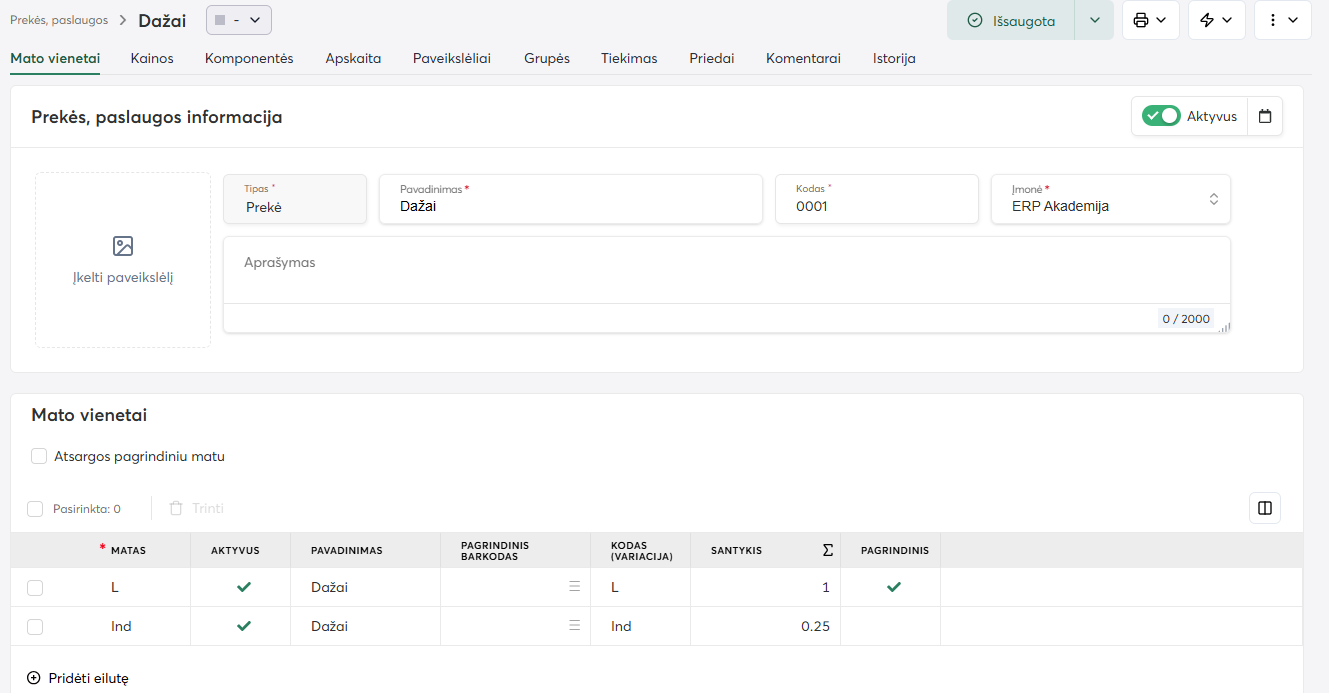Open the Istorija tab
The width and height of the screenshot is (1329, 693).
pos(894,58)
